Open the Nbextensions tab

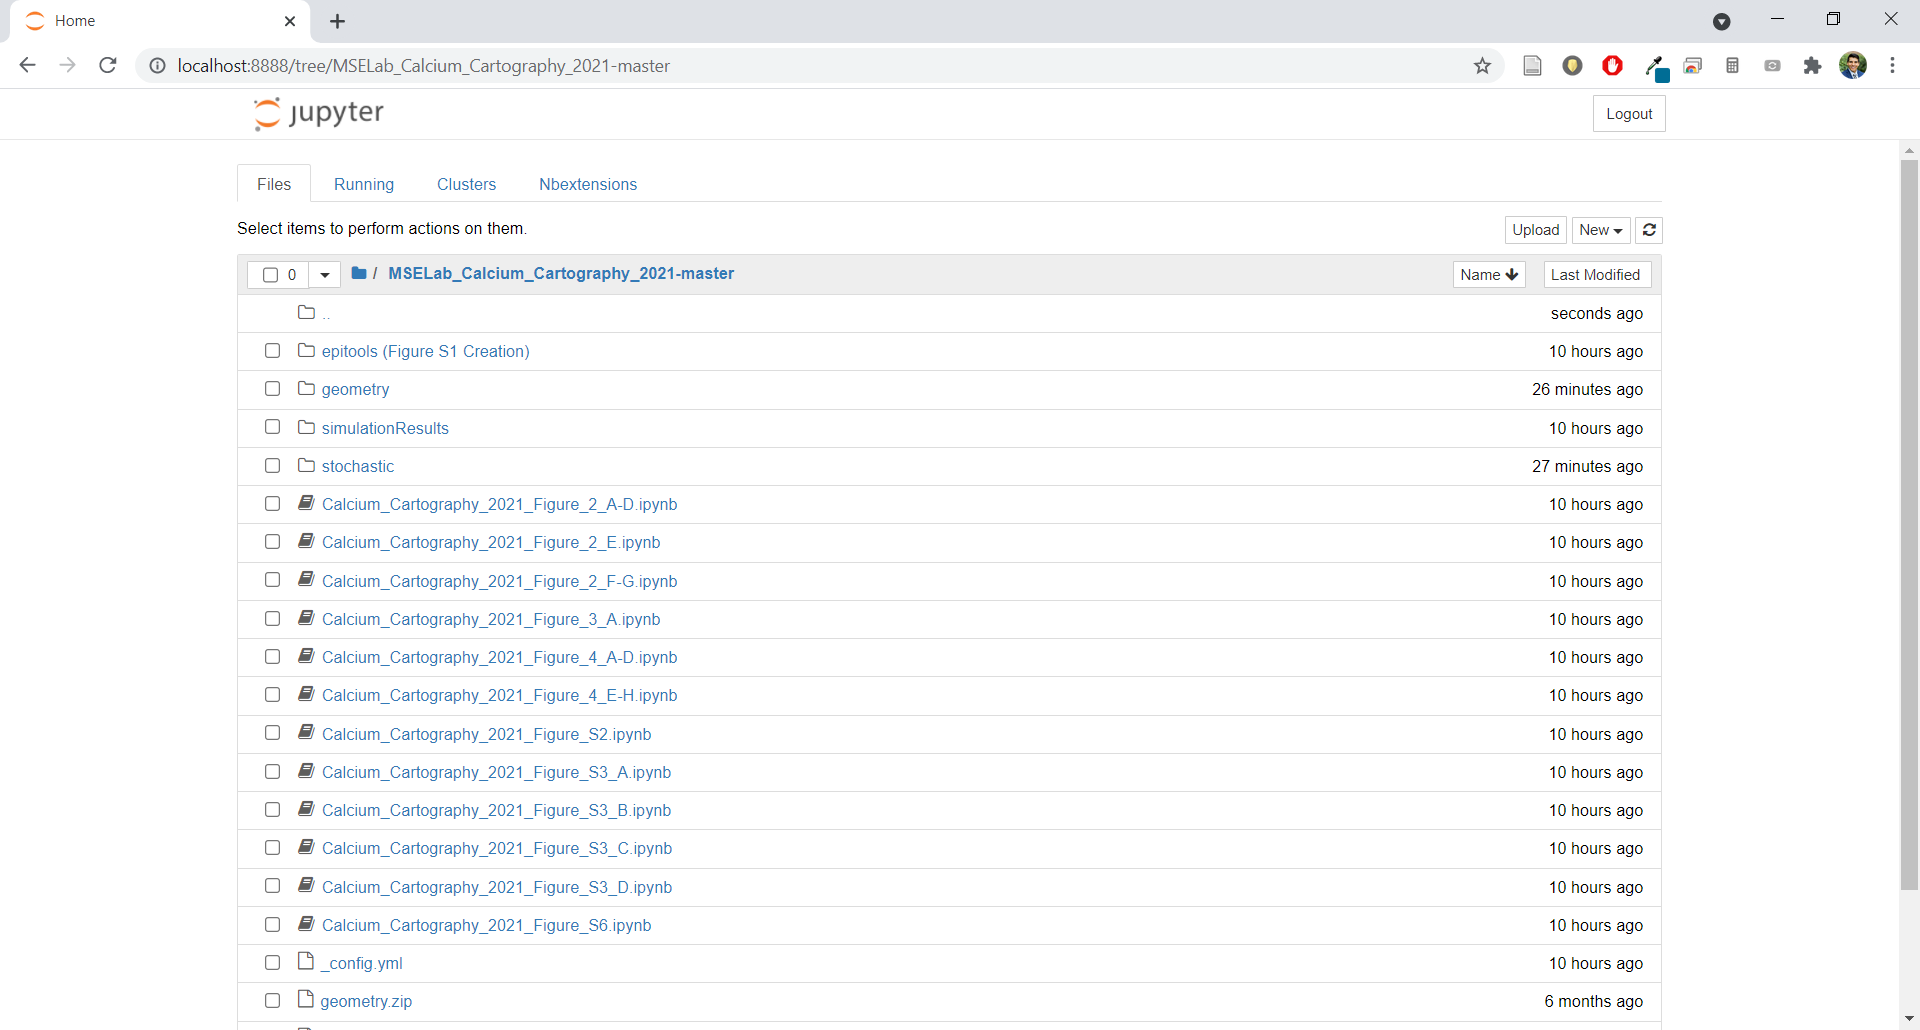pos(587,184)
